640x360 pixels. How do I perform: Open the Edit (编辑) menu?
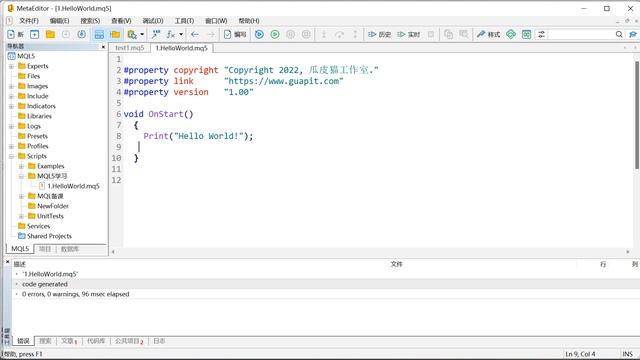pos(60,21)
